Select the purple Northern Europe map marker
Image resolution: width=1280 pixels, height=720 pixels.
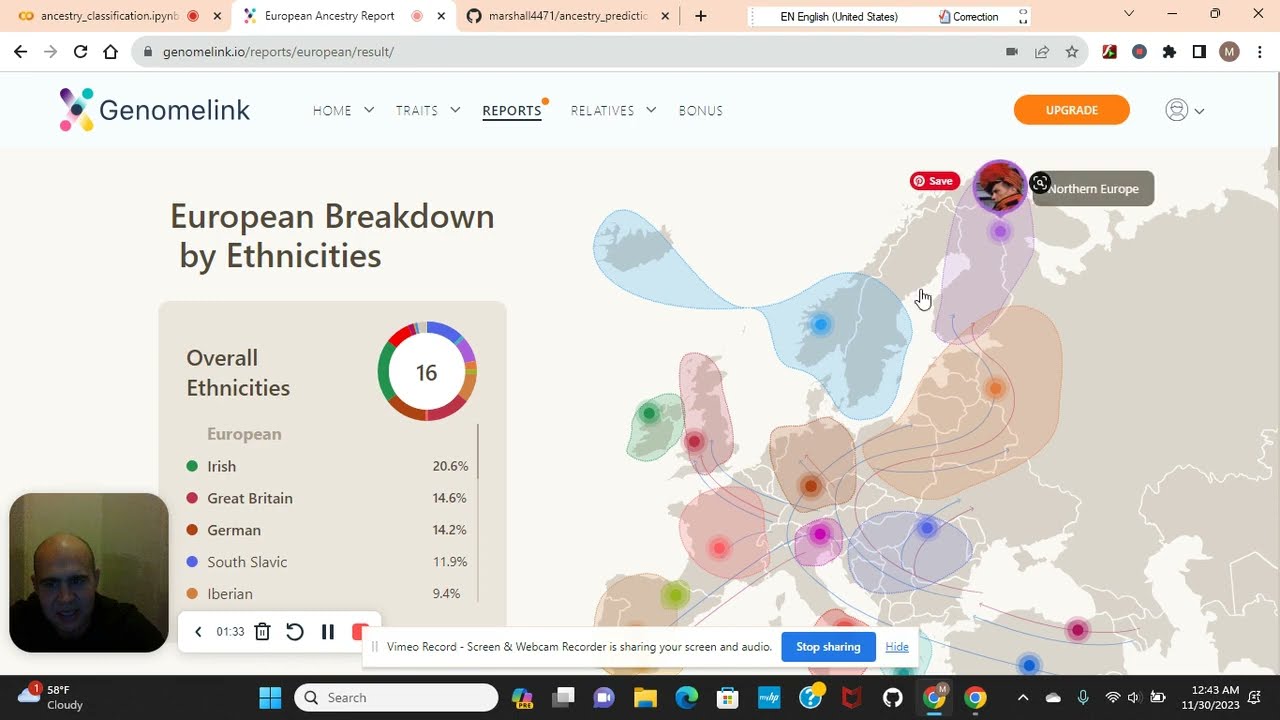[x=1000, y=232]
